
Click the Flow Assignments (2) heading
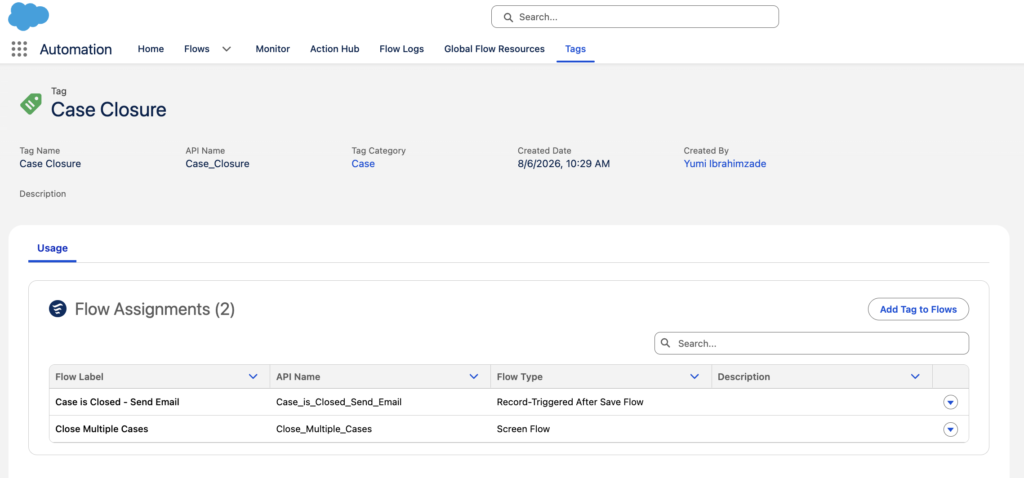pos(155,310)
